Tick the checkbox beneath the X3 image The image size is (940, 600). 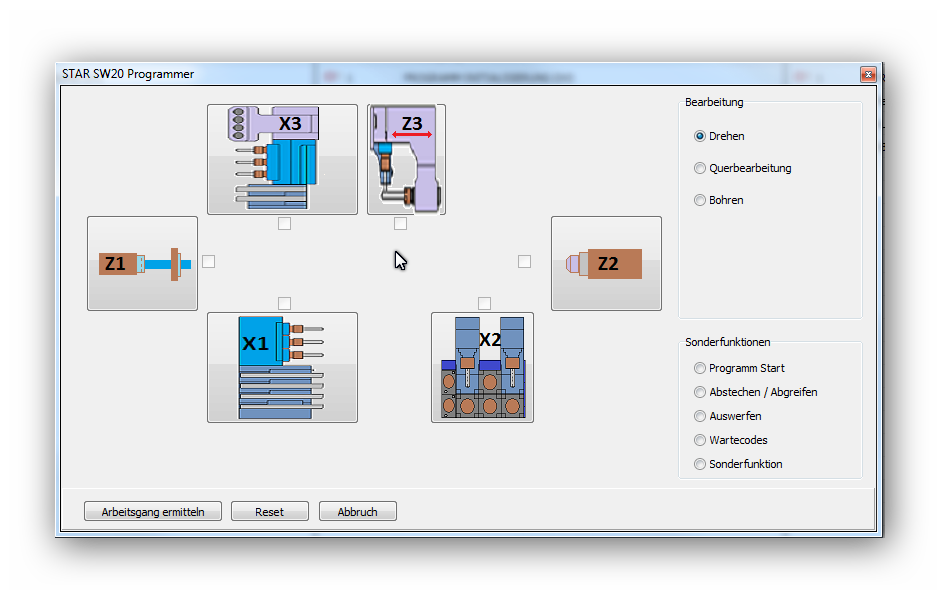click(x=285, y=224)
